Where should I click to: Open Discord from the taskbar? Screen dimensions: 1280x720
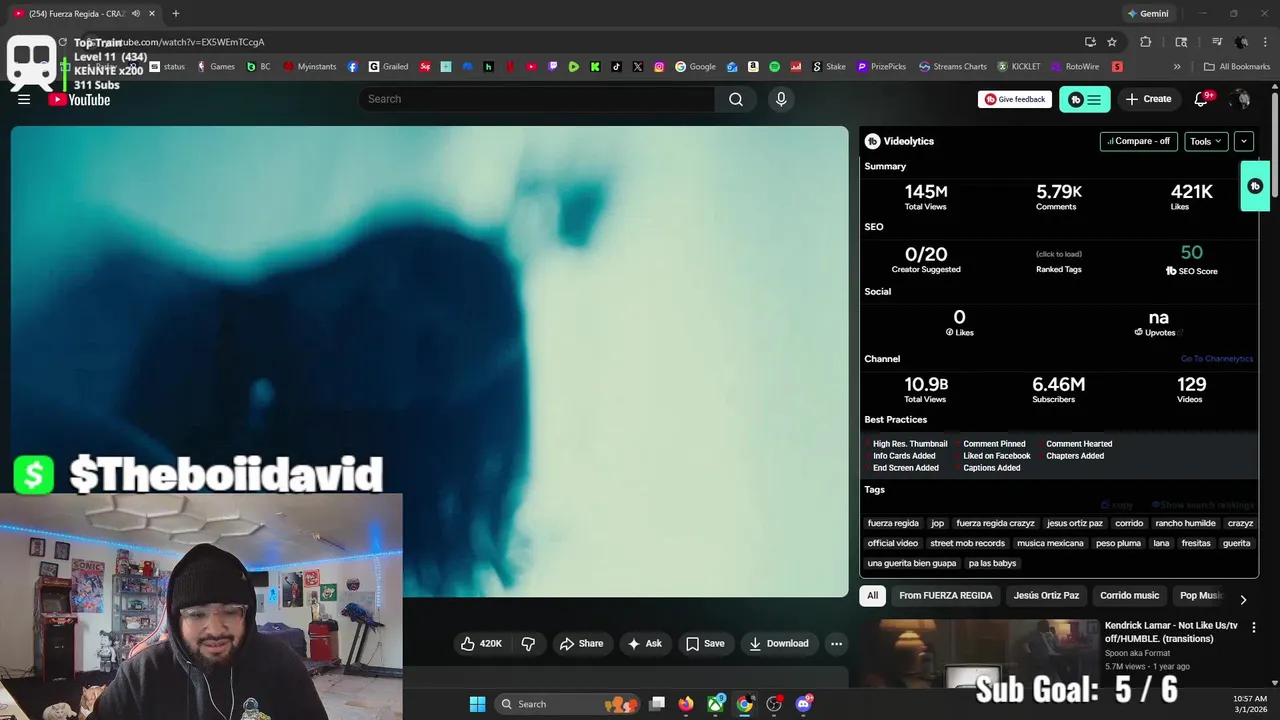803,704
